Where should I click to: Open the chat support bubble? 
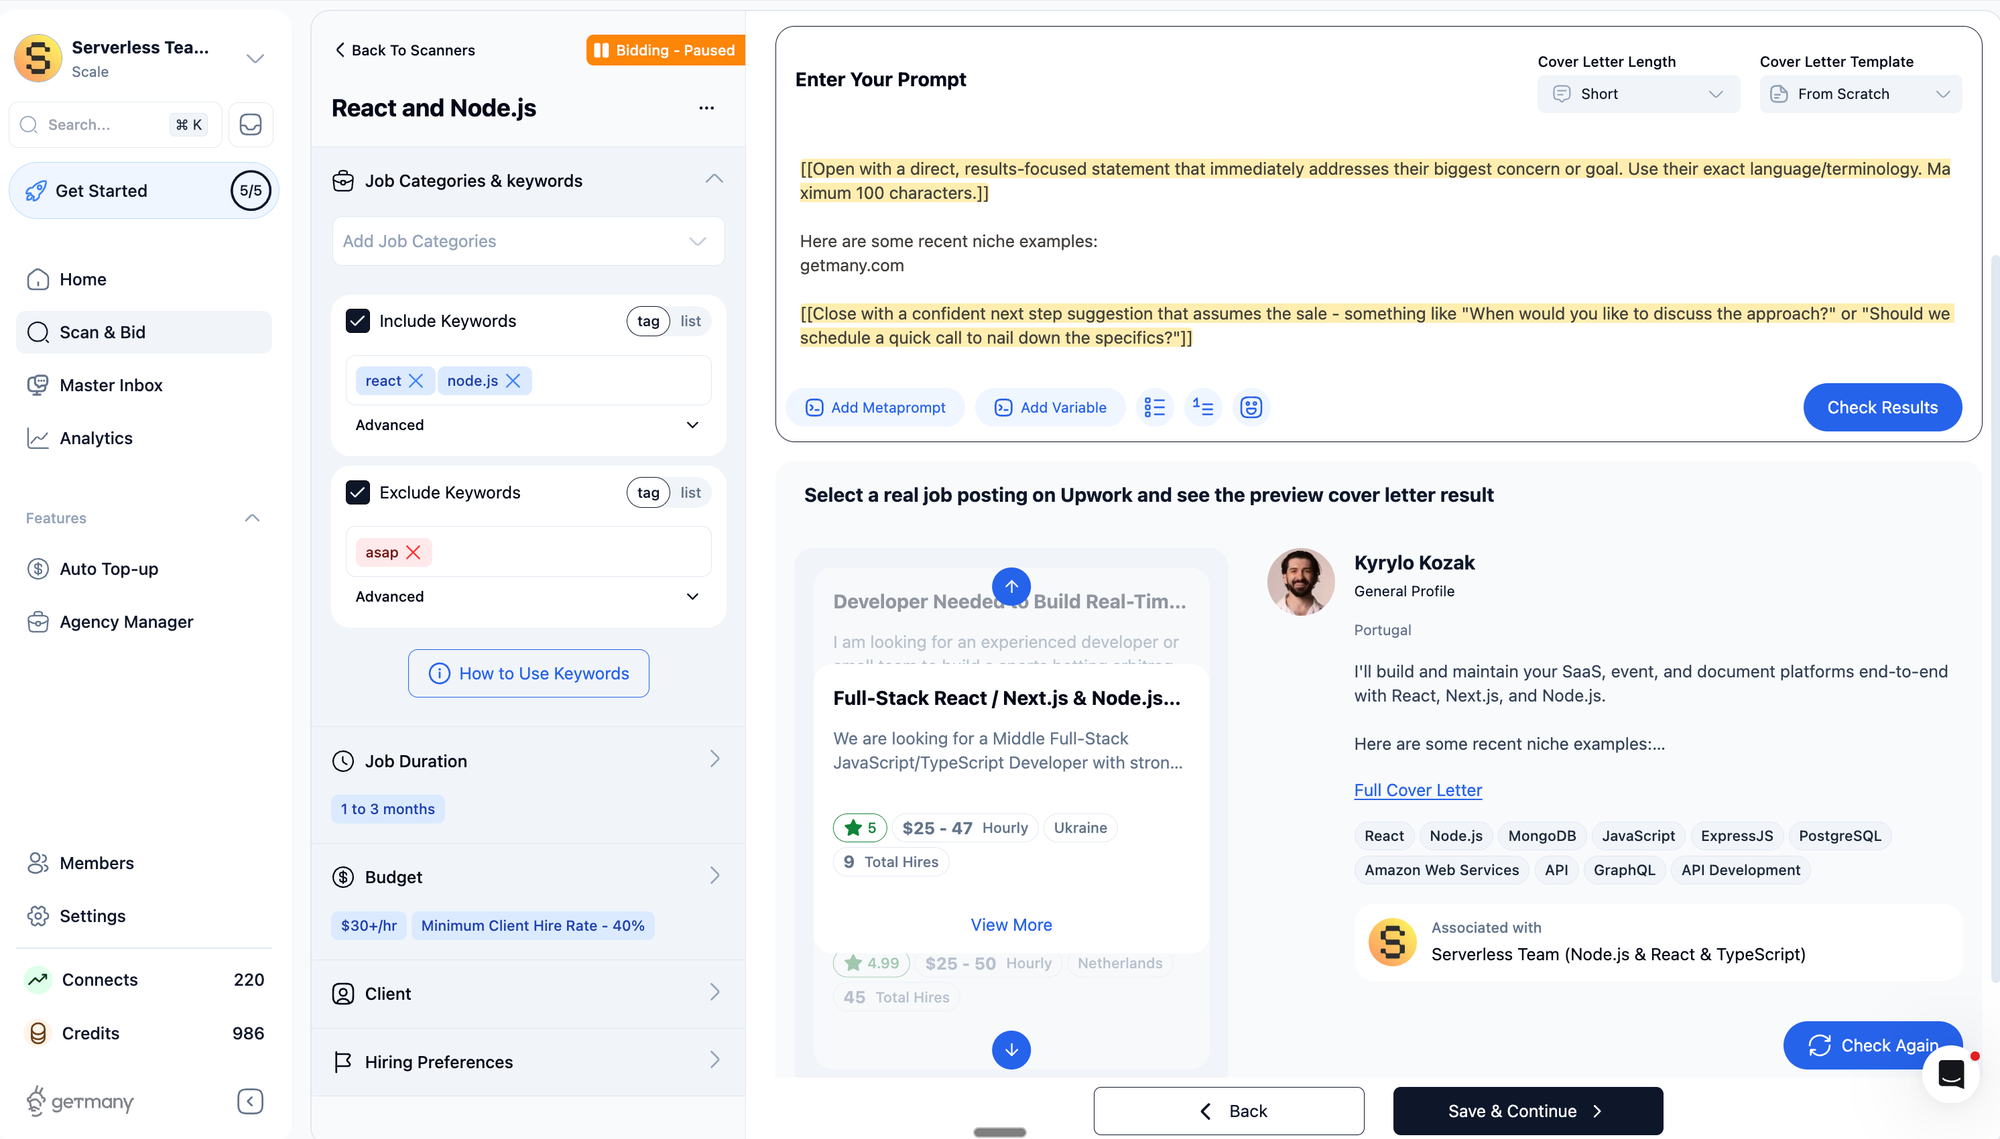click(1951, 1075)
